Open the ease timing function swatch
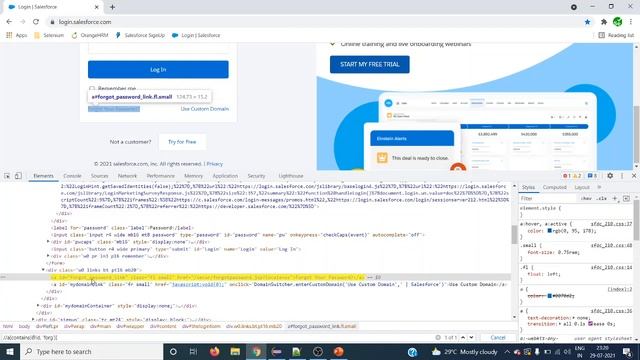 (x=590, y=324)
